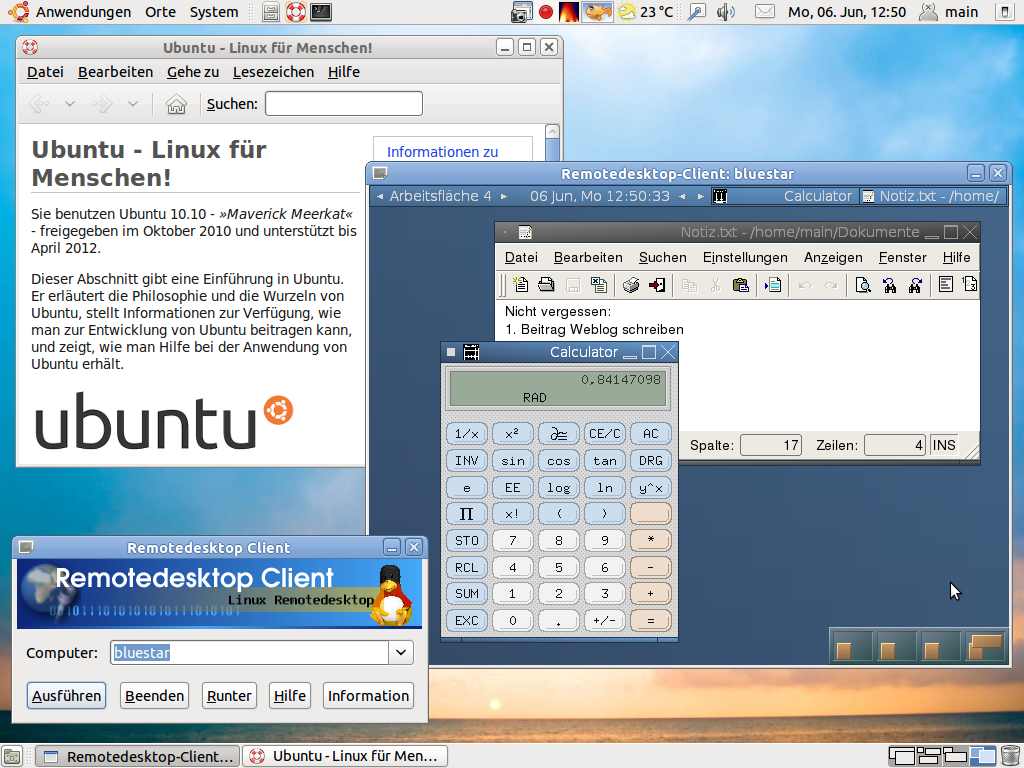The height and width of the screenshot is (768, 1024).
Task: Click the home icon in help browser
Action: tap(176, 104)
